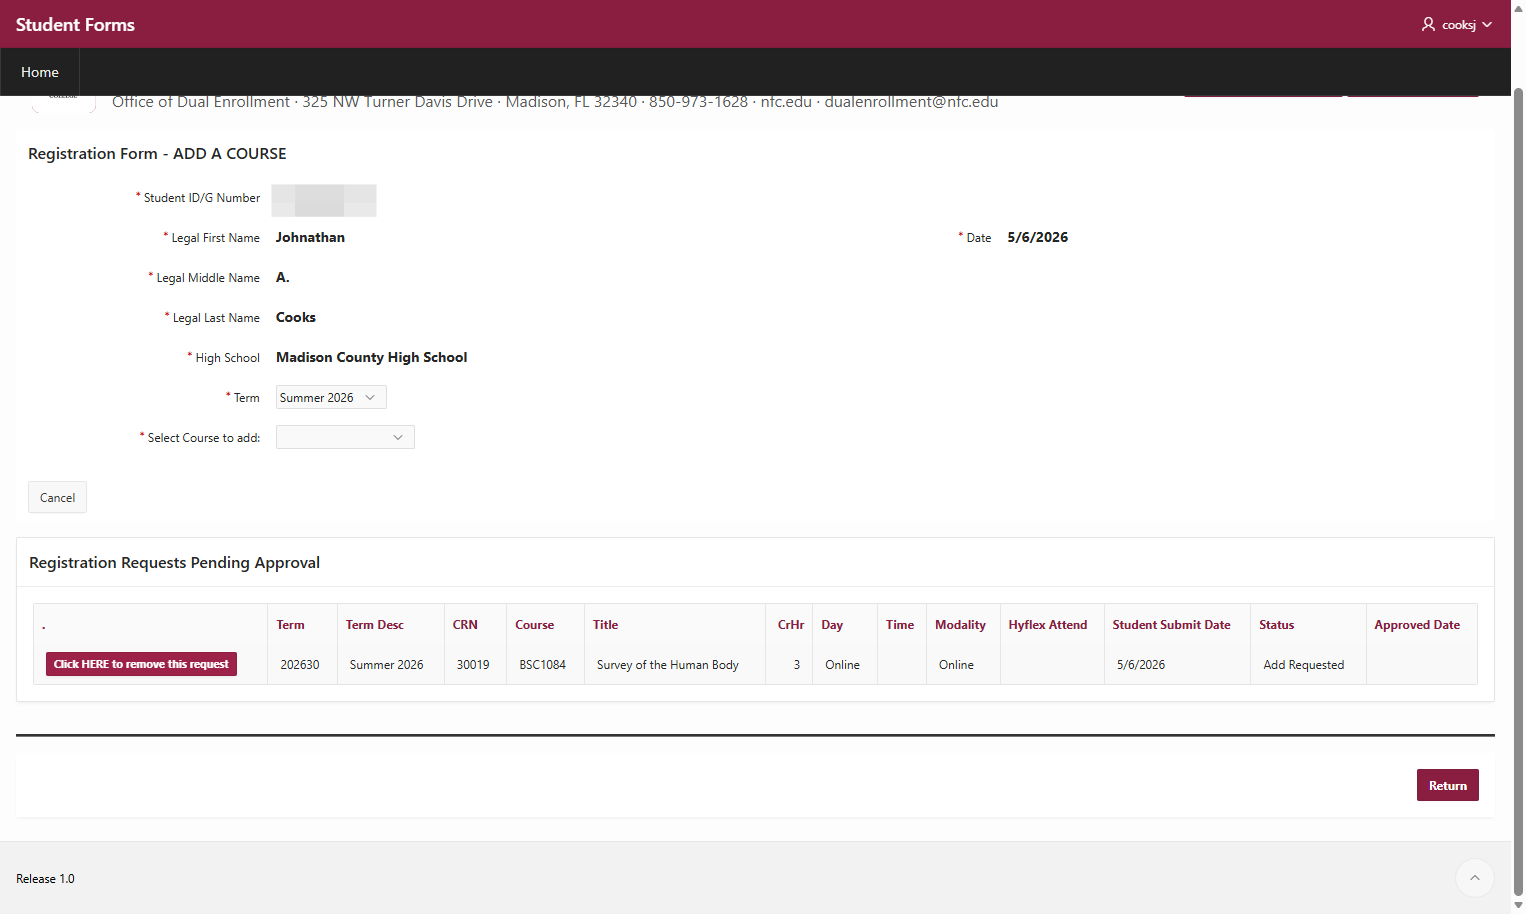Select the 202630 term cell
The image size is (1526, 914).
(x=300, y=665)
